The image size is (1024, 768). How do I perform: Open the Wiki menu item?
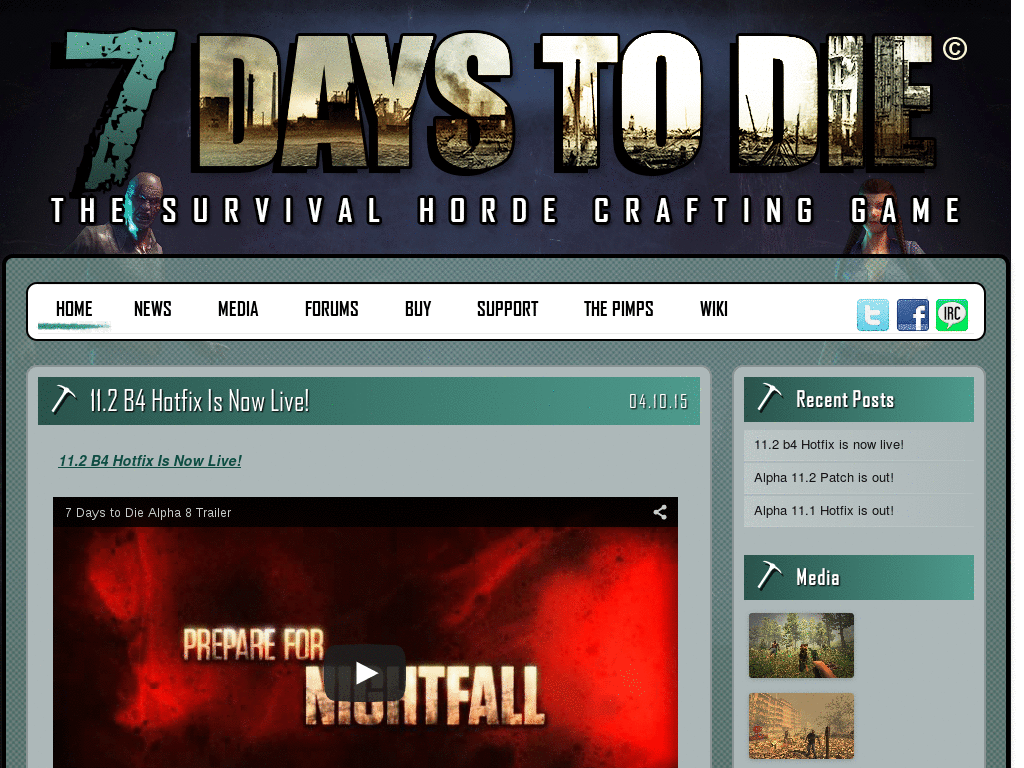[x=713, y=308]
